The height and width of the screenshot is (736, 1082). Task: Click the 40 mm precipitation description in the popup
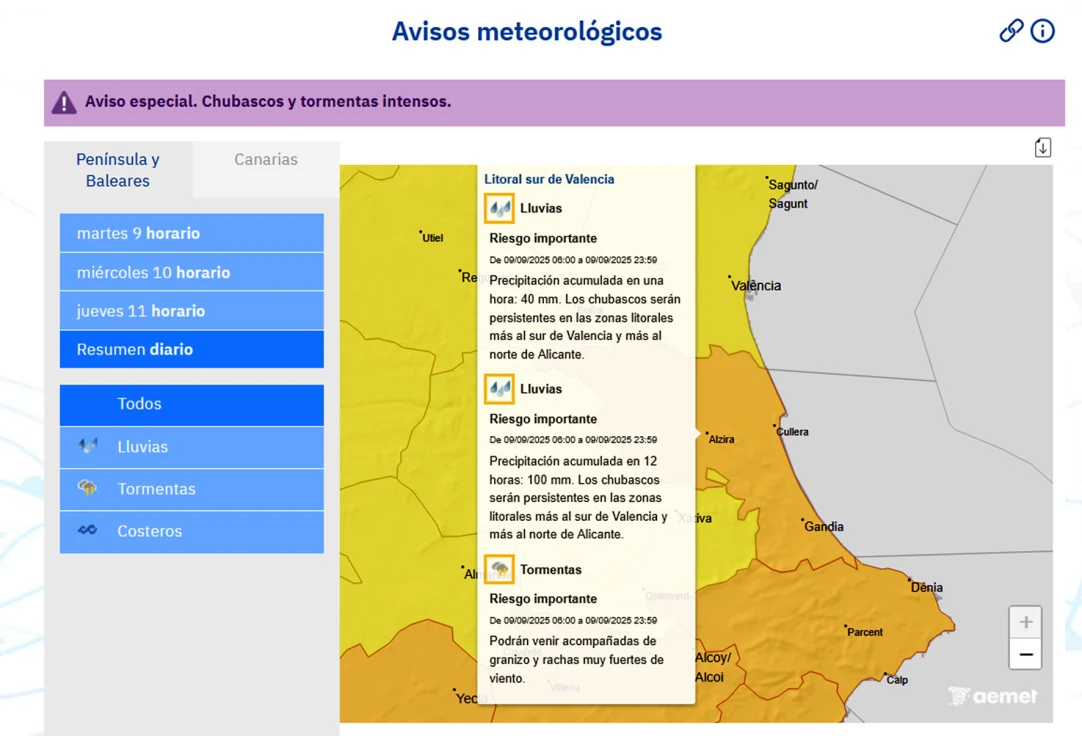coord(585,317)
